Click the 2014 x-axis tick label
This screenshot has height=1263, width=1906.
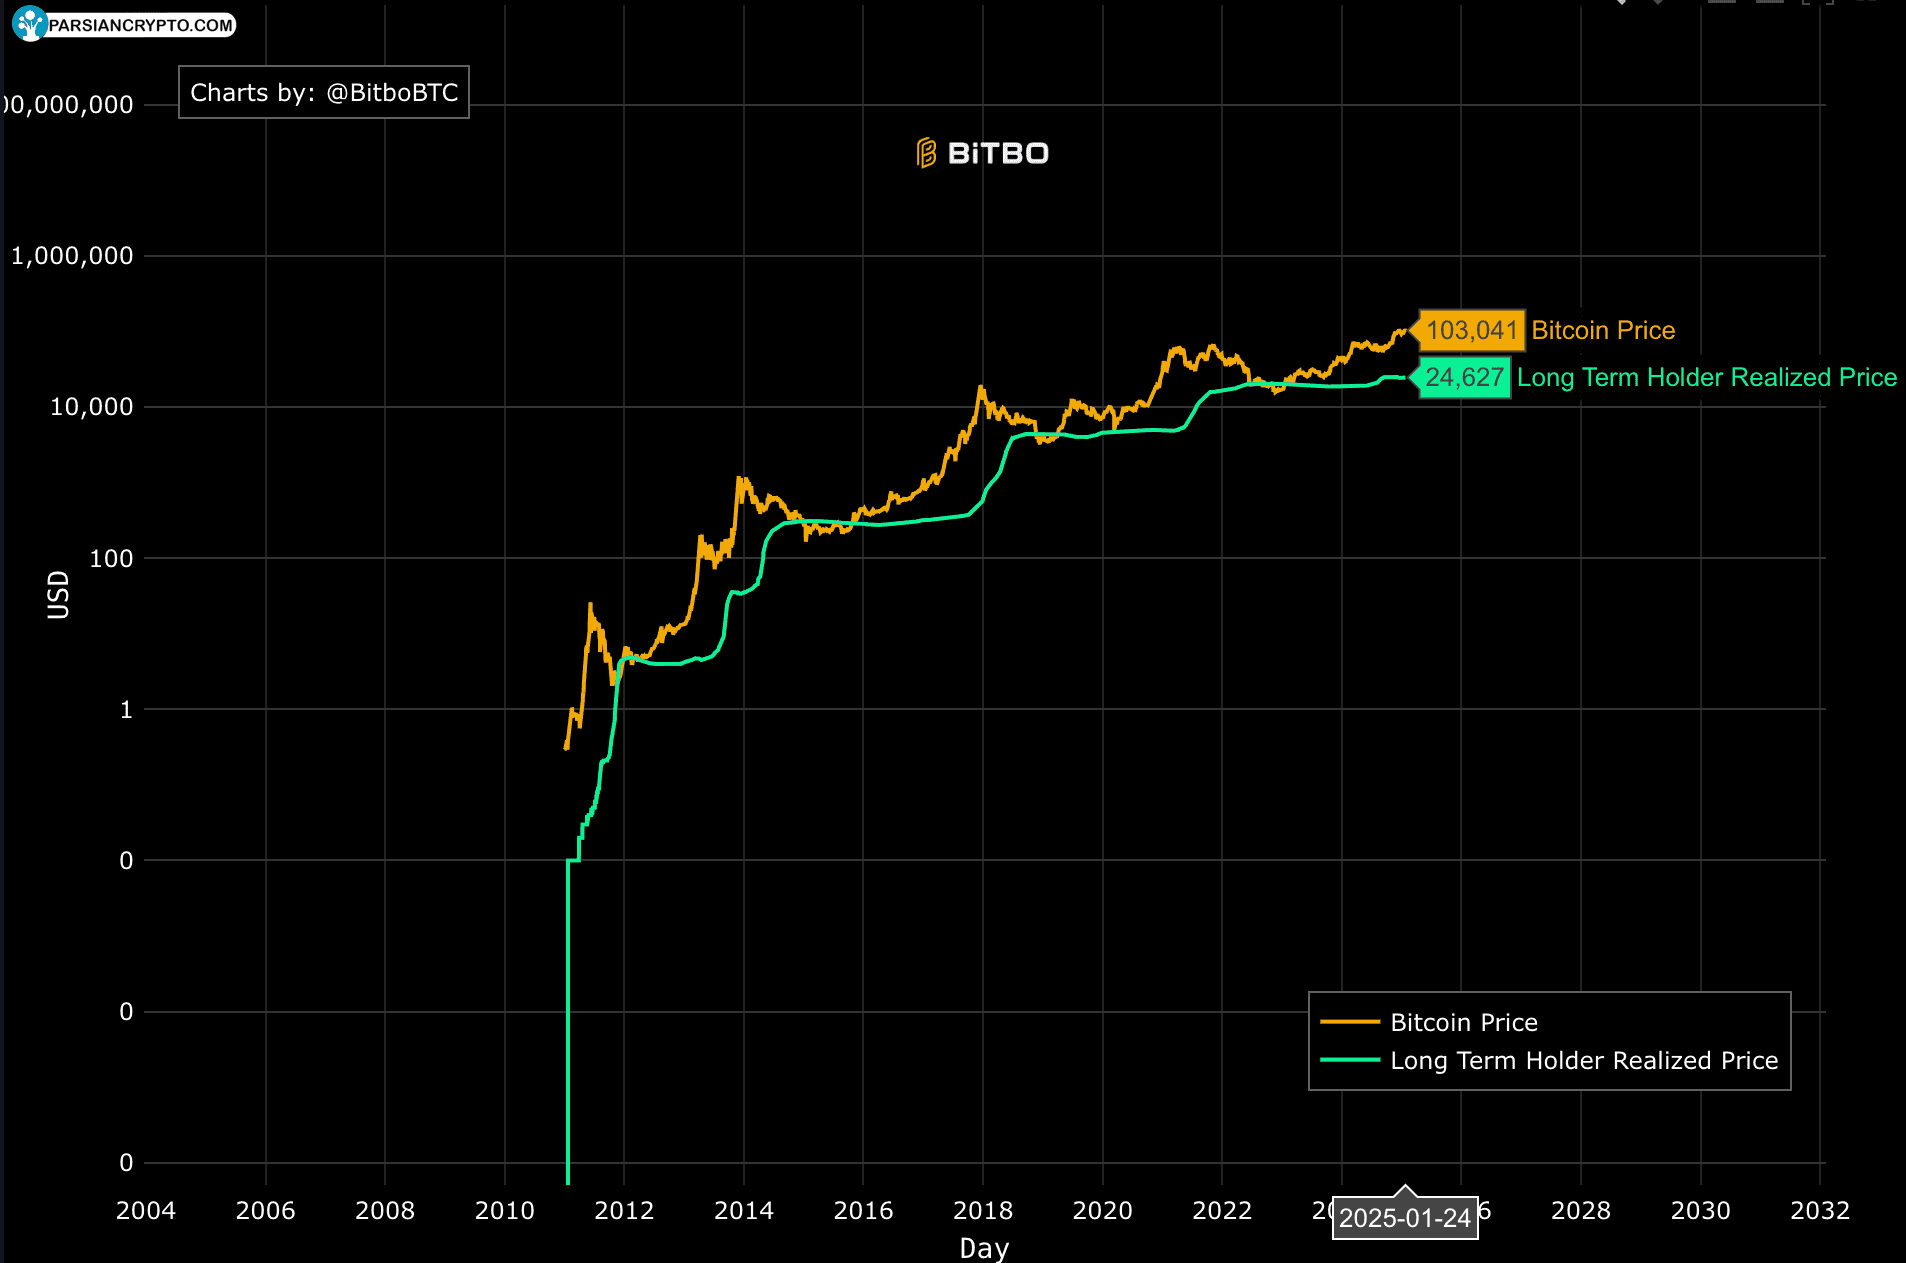click(744, 1210)
